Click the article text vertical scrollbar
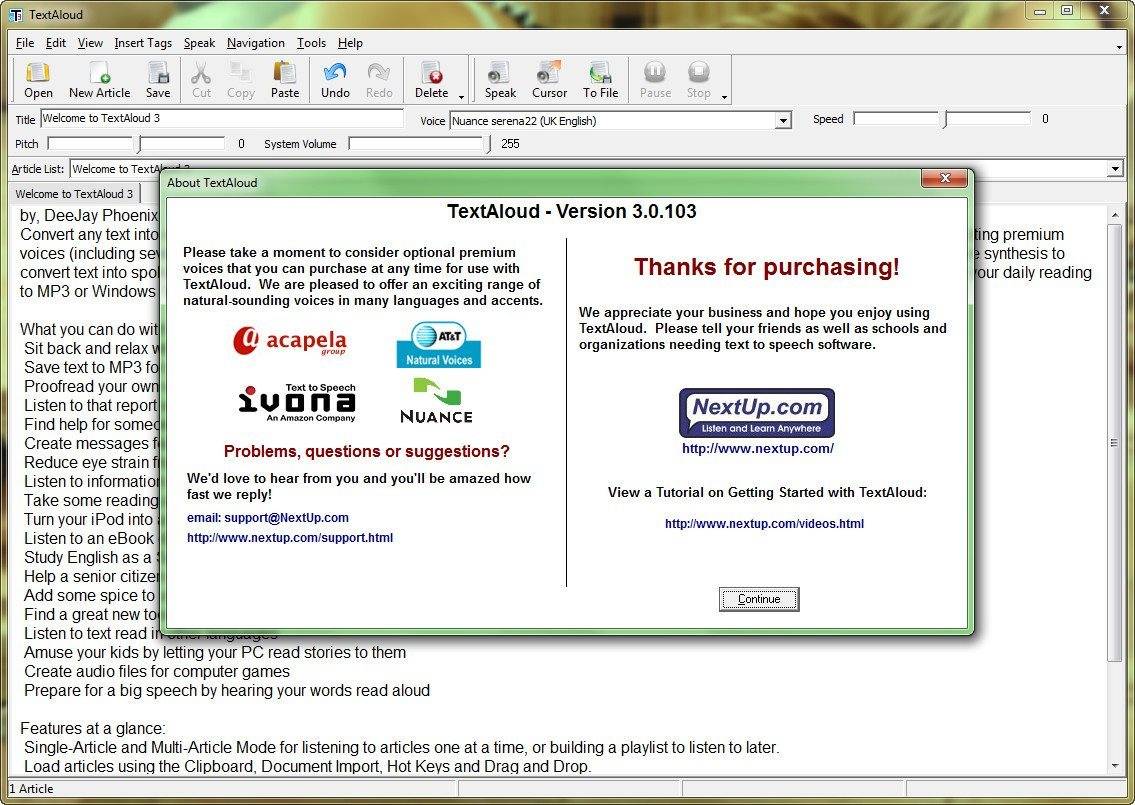Viewport: 1135px width, 805px height. pyautogui.click(x=1114, y=443)
